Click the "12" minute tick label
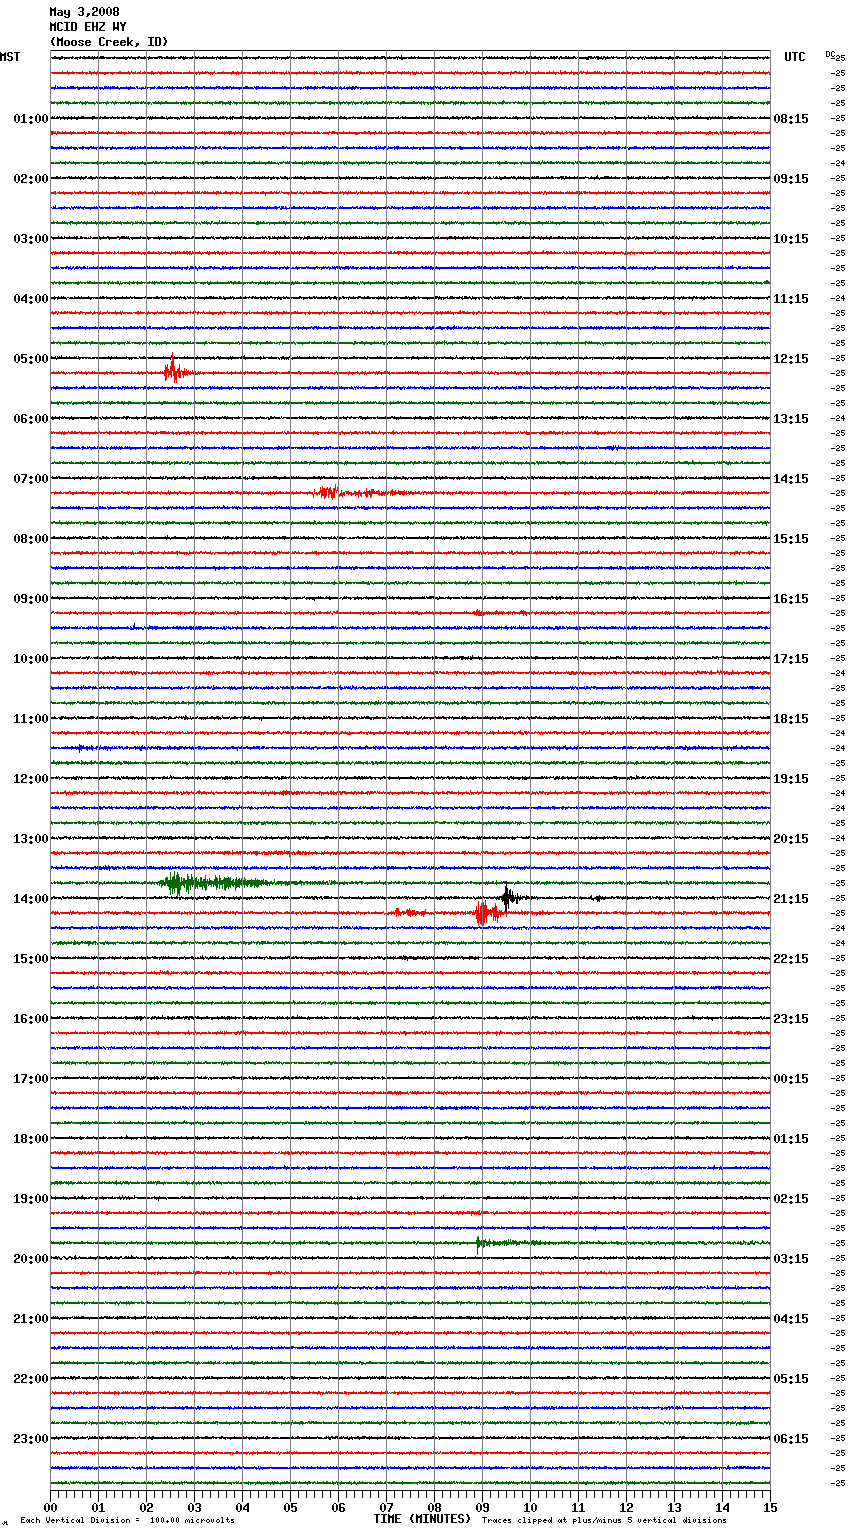 pyautogui.click(x=627, y=1507)
